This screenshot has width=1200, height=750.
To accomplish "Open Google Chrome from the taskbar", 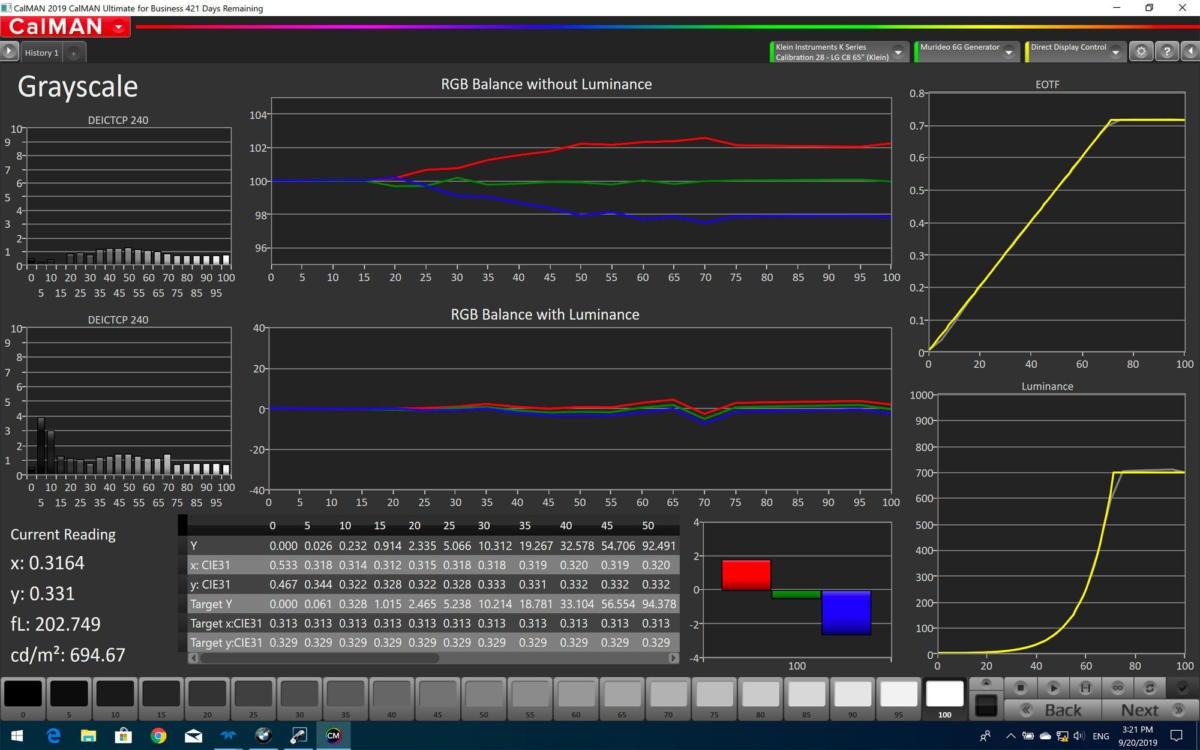I will pos(158,735).
